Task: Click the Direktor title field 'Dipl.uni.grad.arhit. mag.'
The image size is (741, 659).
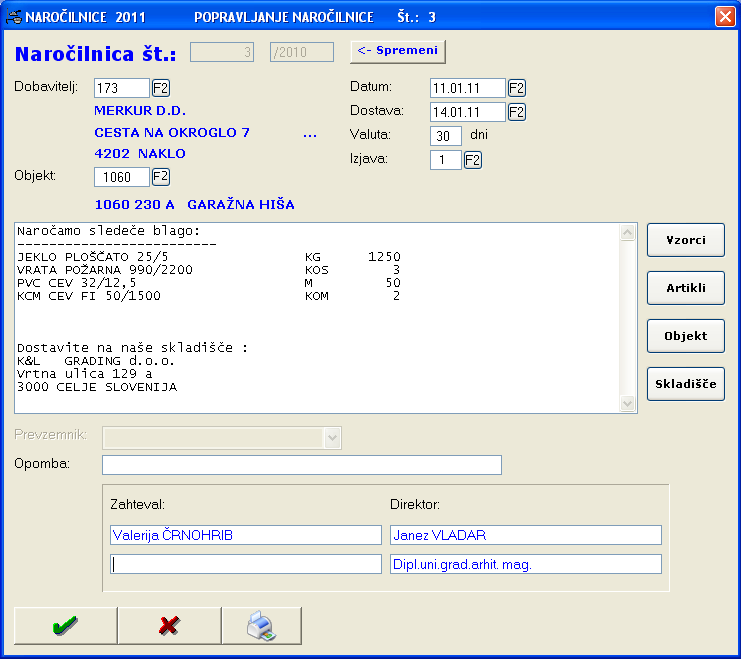Action: point(525,564)
